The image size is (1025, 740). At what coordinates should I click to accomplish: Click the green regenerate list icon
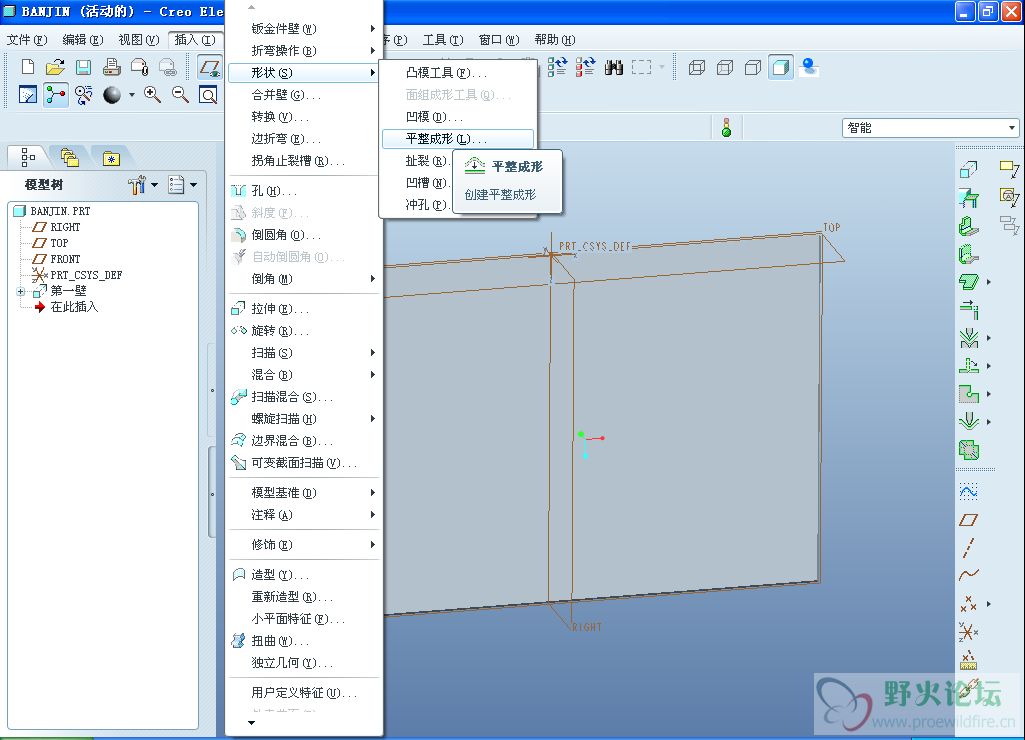click(x=557, y=67)
